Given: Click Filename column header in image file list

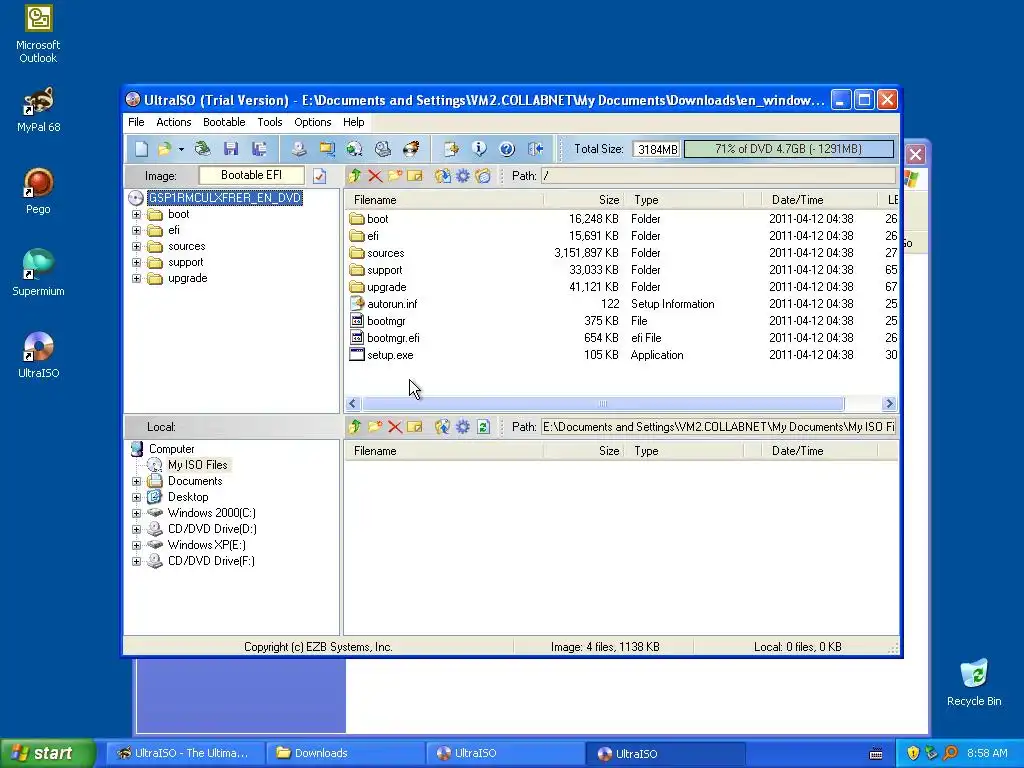Looking at the screenshot, I should (x=444, y=200).
